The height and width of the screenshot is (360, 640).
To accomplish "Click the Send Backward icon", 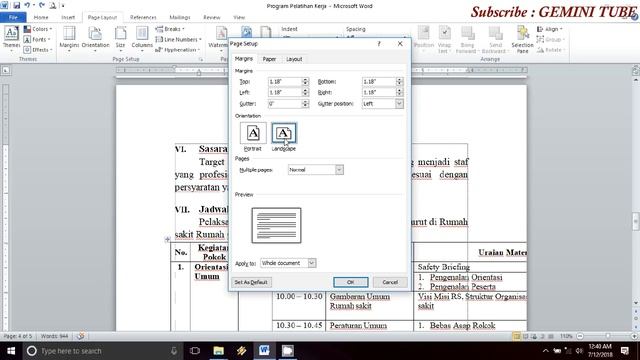I will pyautogui.click(x=495, y=39).
